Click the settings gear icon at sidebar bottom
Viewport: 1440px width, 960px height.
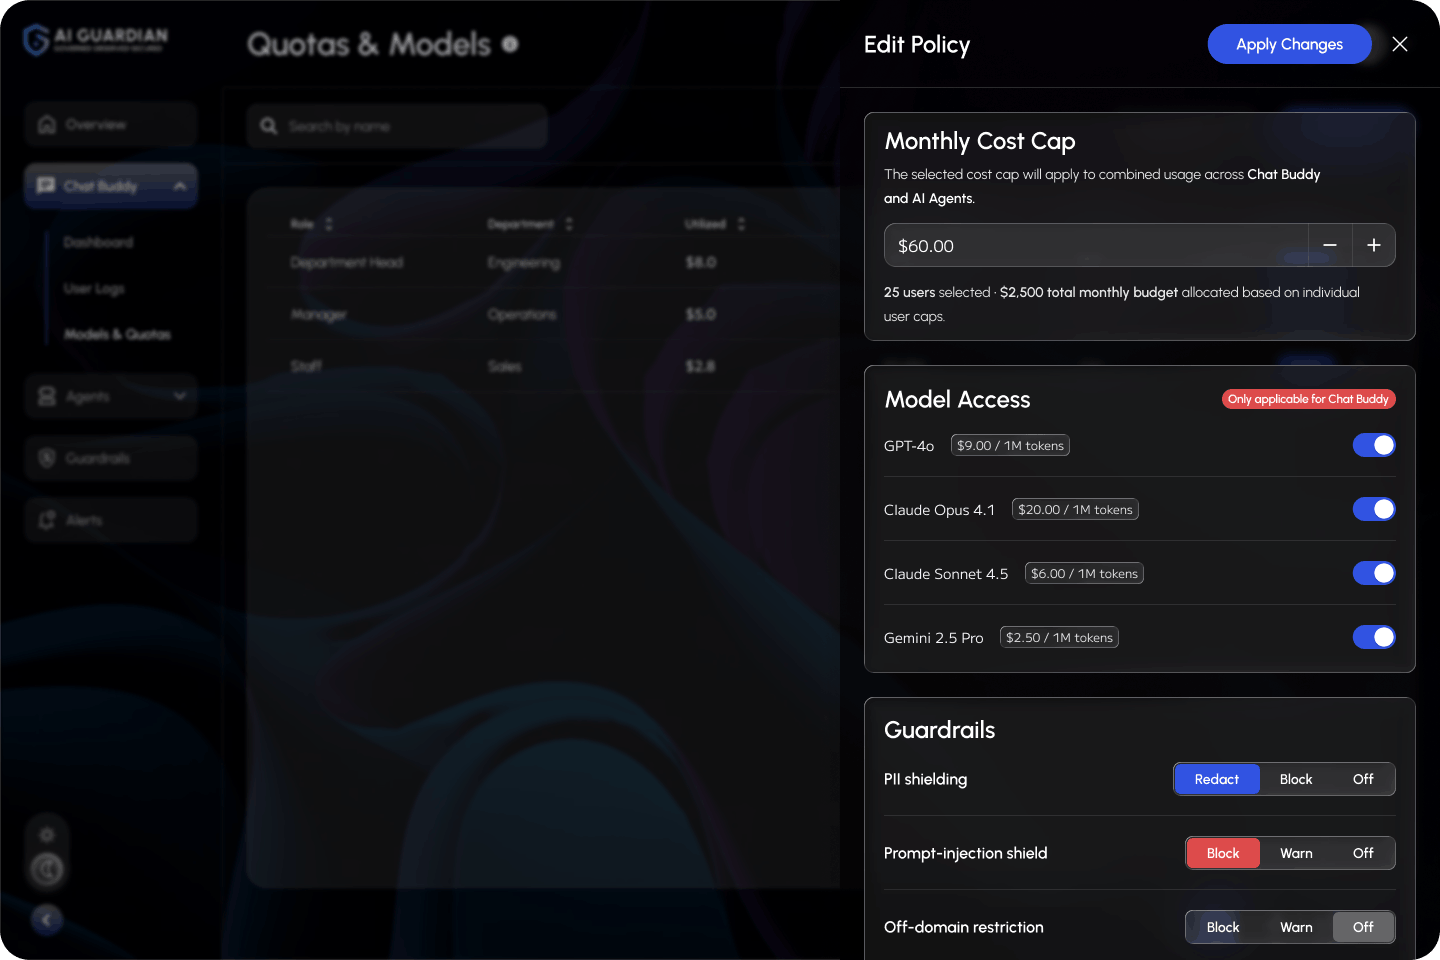point(47,834)
